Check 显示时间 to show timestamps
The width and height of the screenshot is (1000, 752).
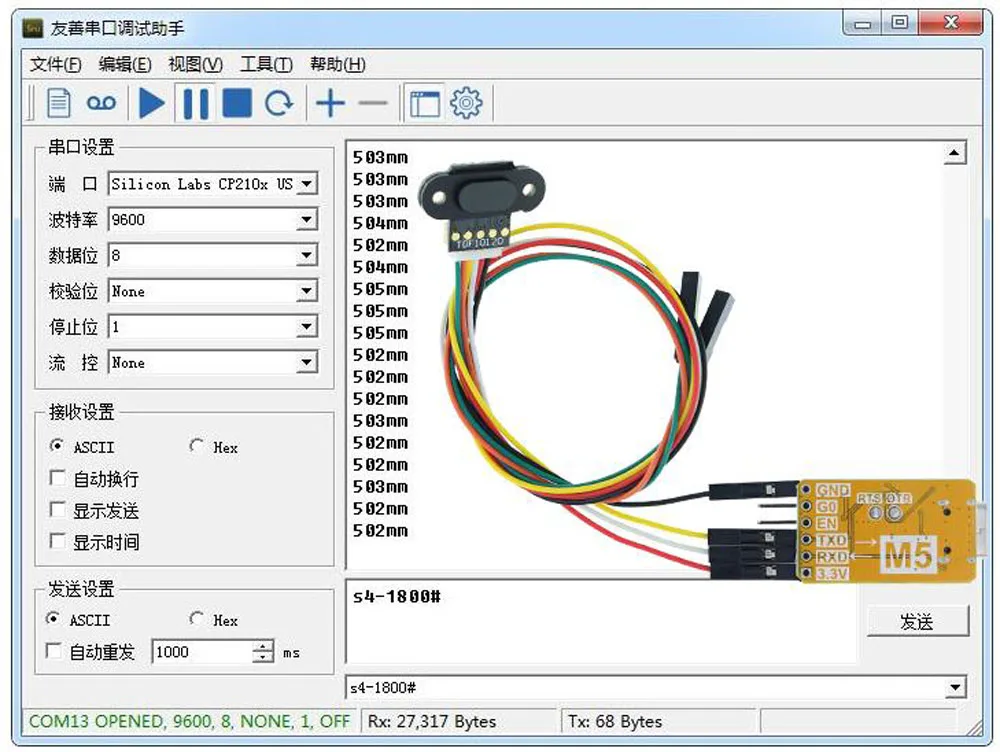tap(57, 542)
